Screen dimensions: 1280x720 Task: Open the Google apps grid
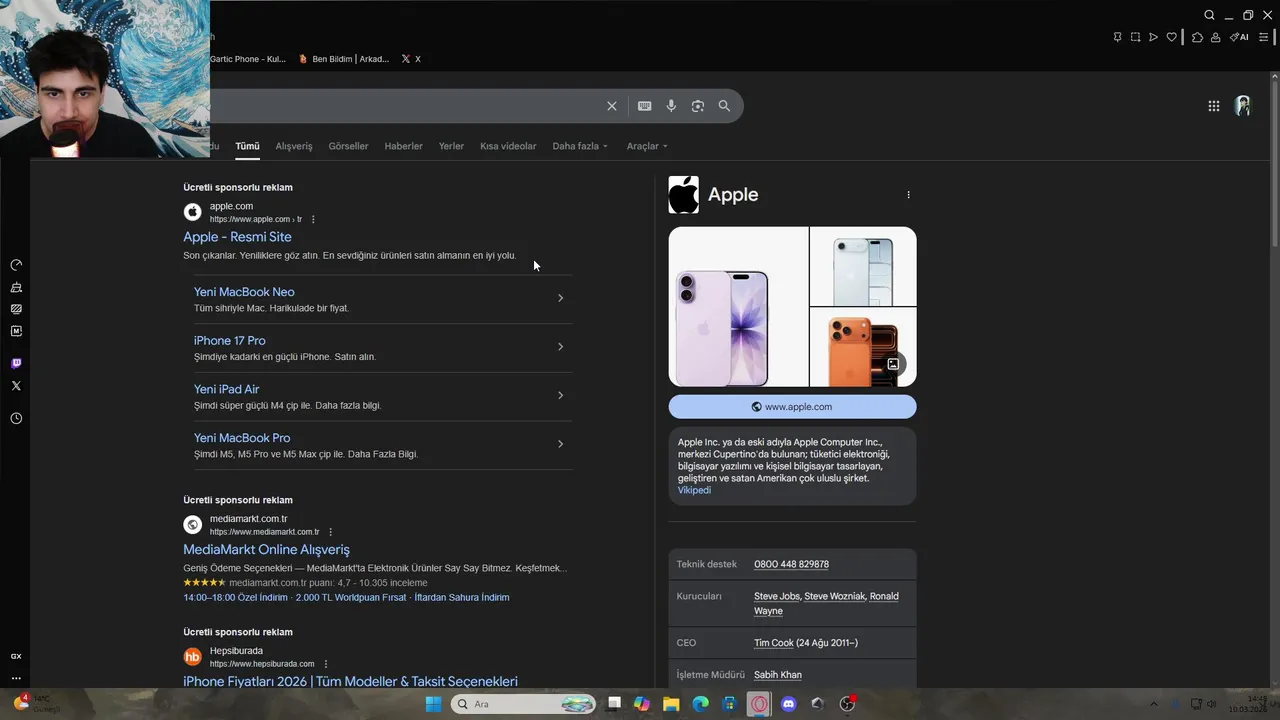coord(1214,106)
